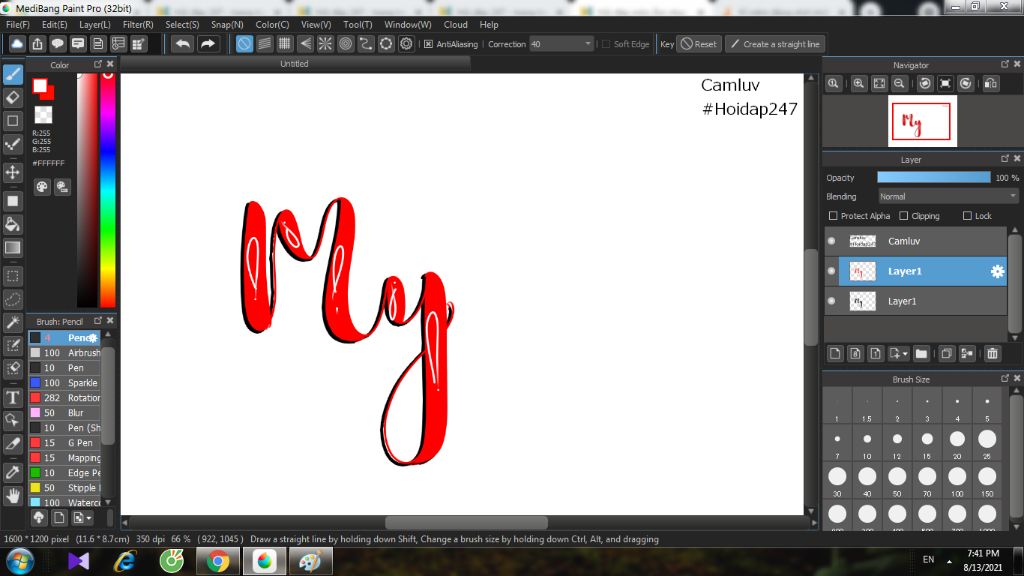This screenshot has height=576, width=1024.
Task: Select the Airbrush brush
Action: click(x=65, y=353)
